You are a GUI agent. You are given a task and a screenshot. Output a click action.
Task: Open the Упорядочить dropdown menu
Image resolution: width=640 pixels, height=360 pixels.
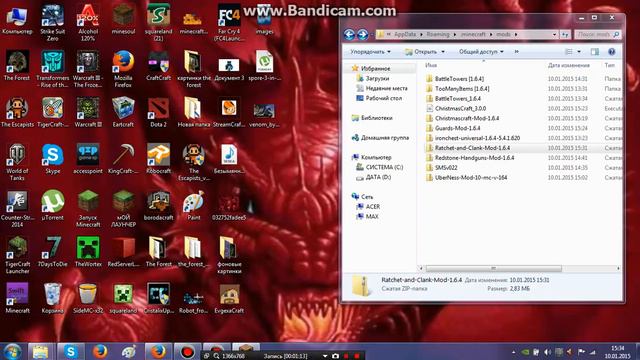(370, 52)
